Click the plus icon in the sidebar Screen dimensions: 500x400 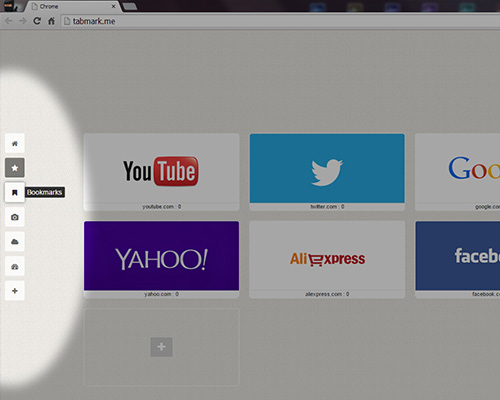coord(15,291)
